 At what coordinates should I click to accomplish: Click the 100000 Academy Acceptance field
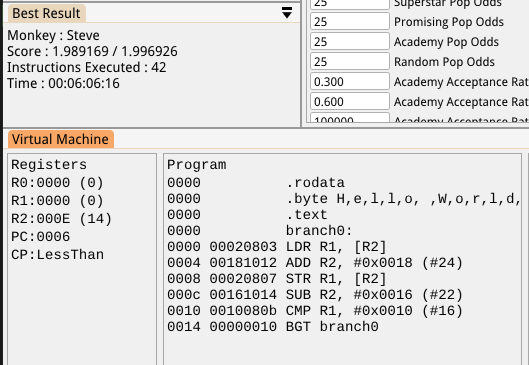(x=350, y=118)
